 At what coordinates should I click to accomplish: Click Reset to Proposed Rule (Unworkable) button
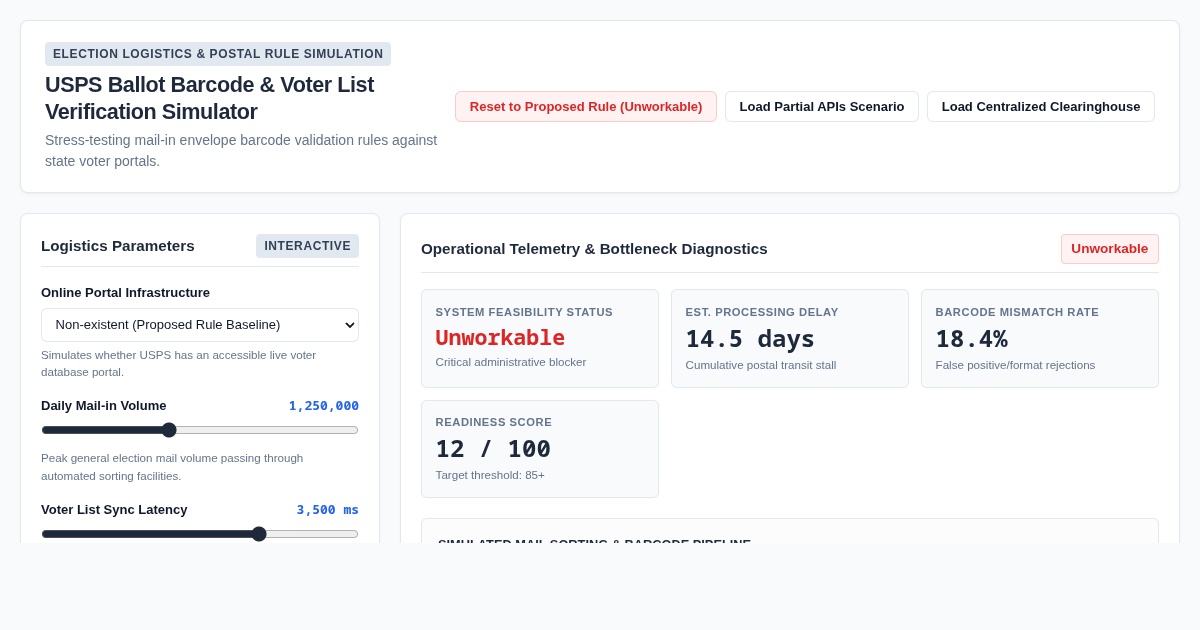pyautogui.click(x=586, y=107)
